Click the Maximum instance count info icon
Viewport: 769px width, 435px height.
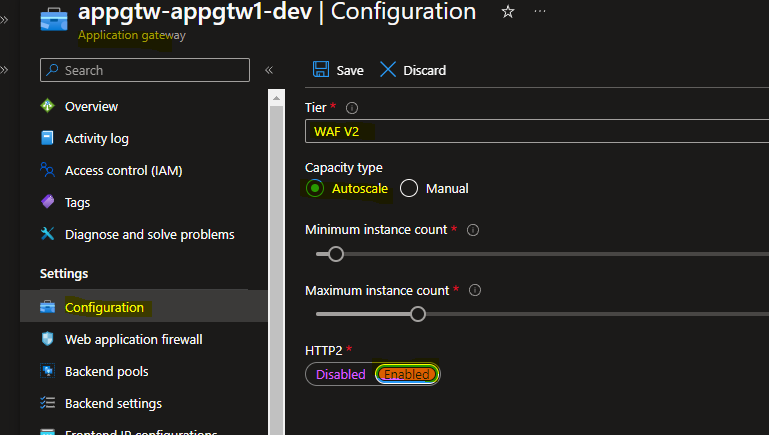tap(475, 290)
